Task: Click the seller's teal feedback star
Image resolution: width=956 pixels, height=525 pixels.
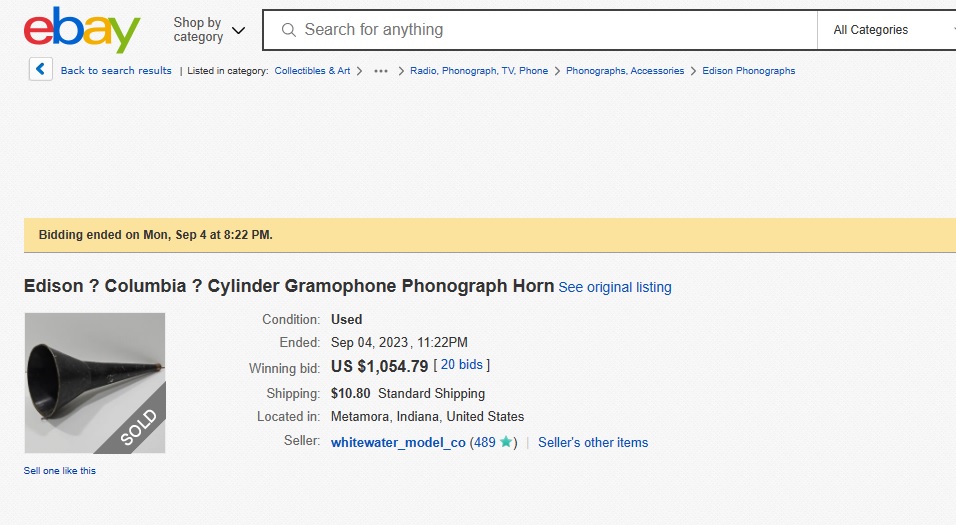Action: point(506,442)
